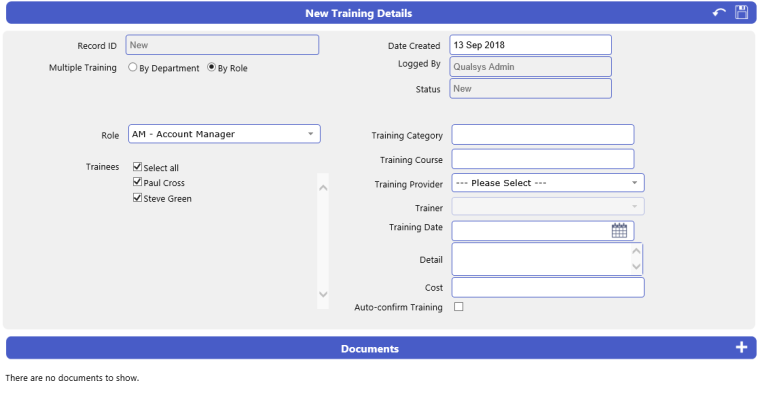The image size is (760, 400).
Task: Uncheck trainee Steve Green
Action: [x=137, y=197]
